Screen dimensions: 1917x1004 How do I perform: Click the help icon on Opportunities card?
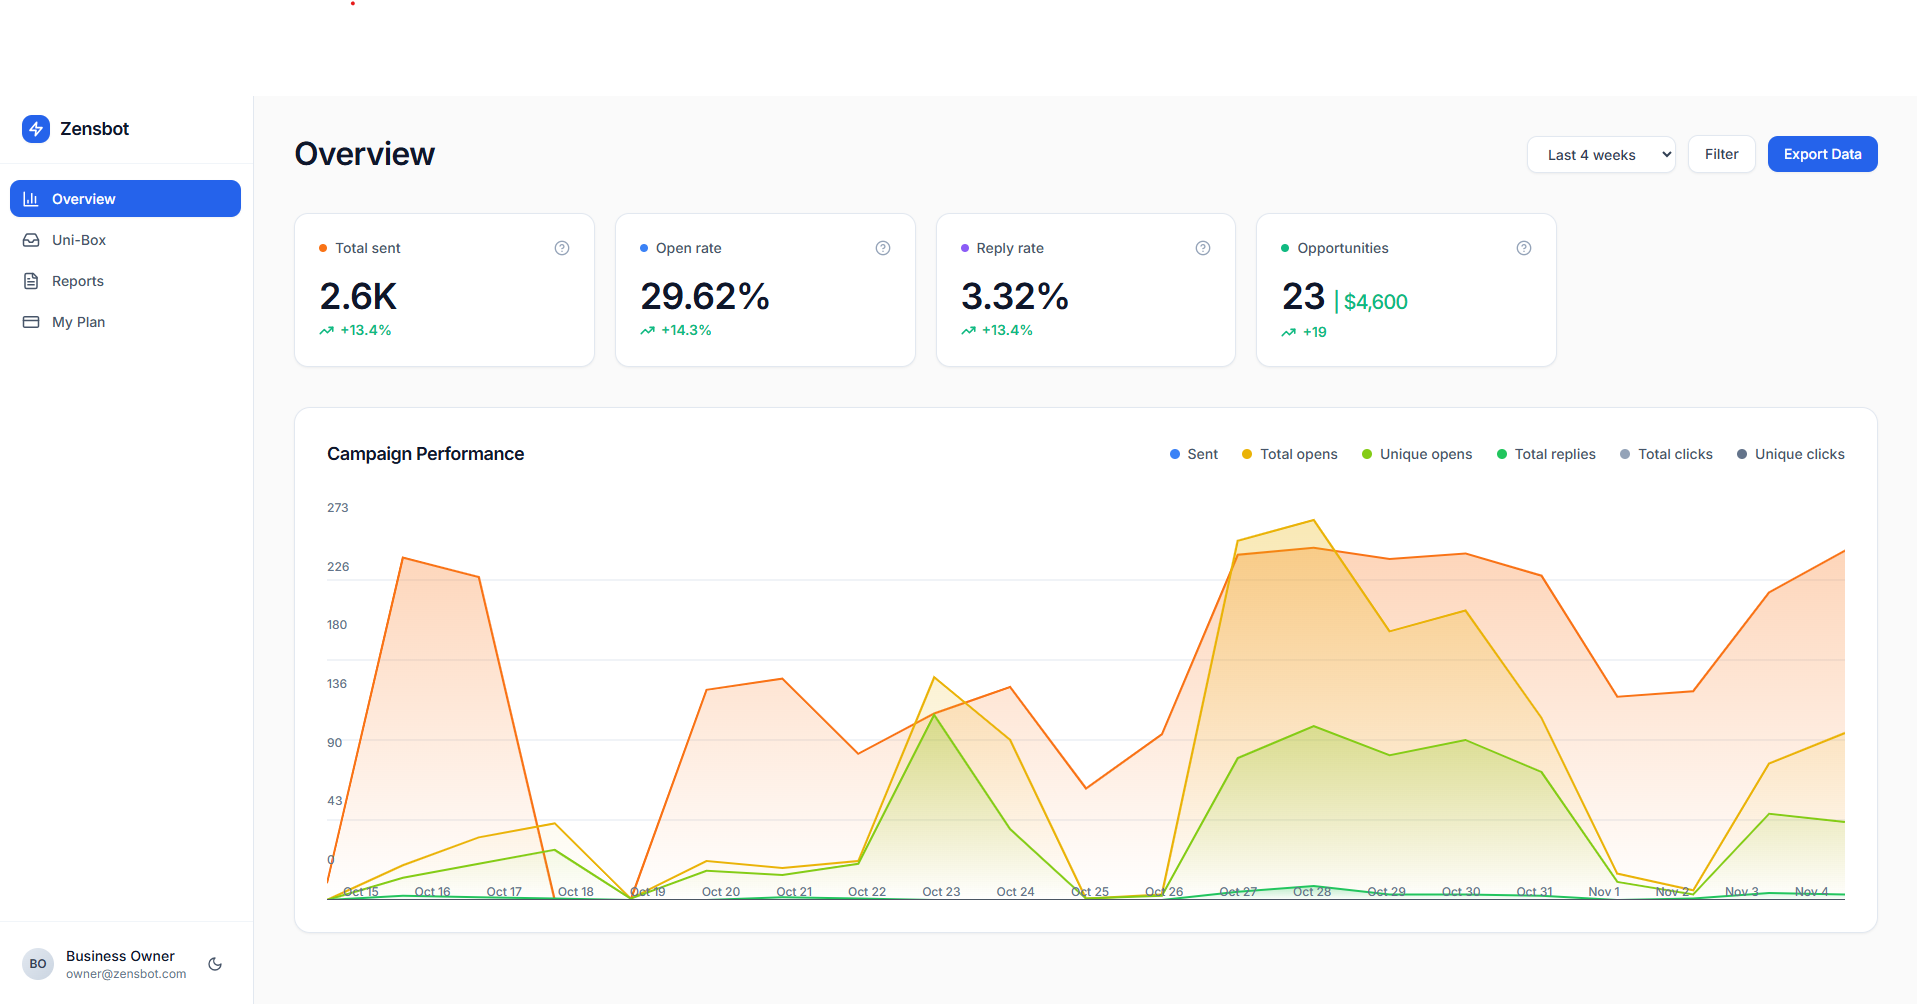[x=1524, y=247]
